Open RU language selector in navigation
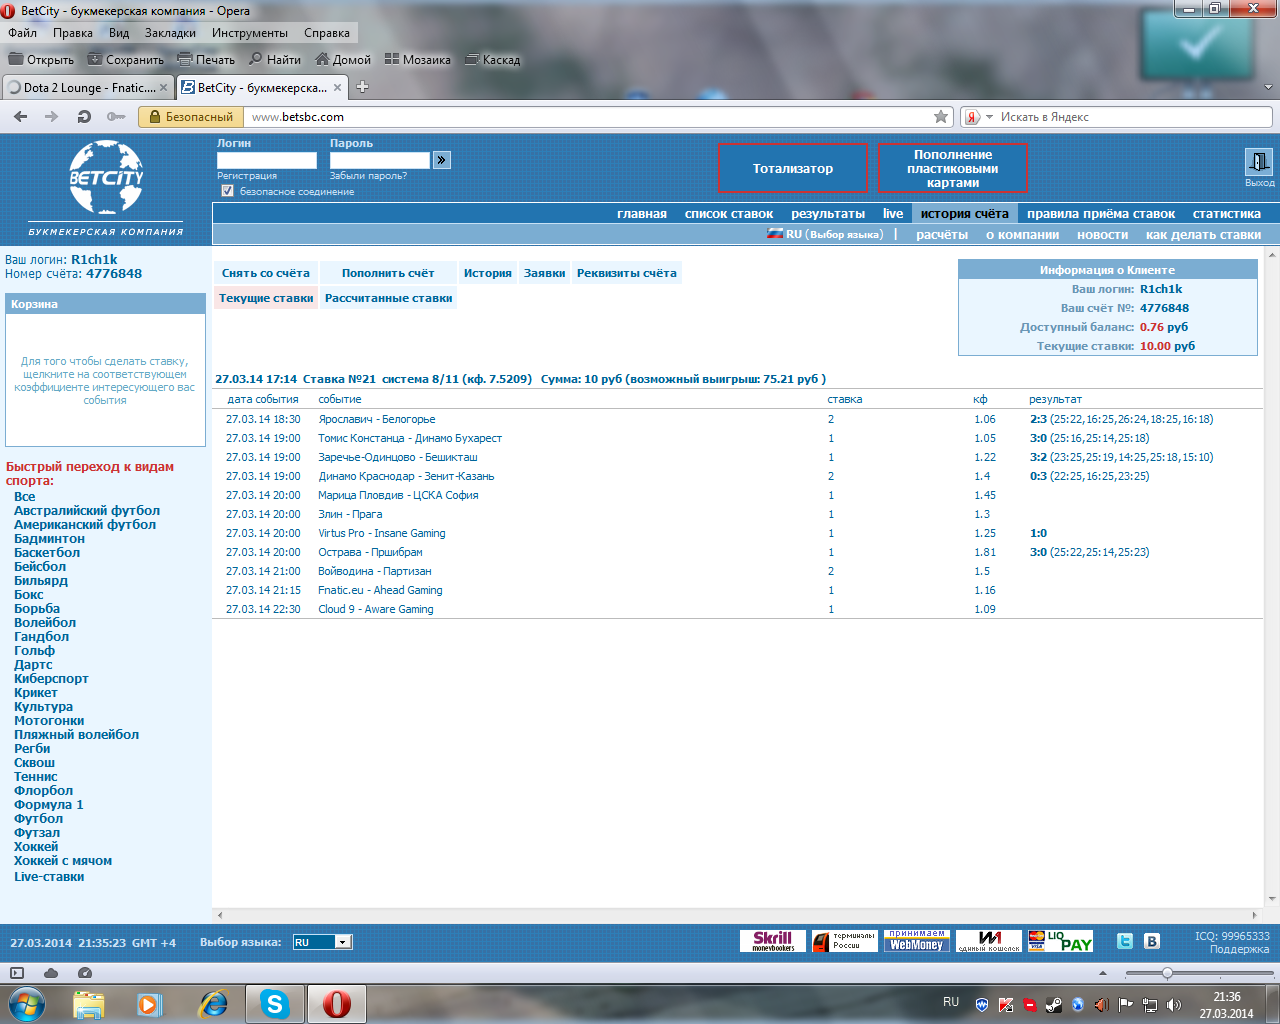Image resolution: width=1280 pixels, height=1024 pixels. pyautogui.click(x=825, y=235)
